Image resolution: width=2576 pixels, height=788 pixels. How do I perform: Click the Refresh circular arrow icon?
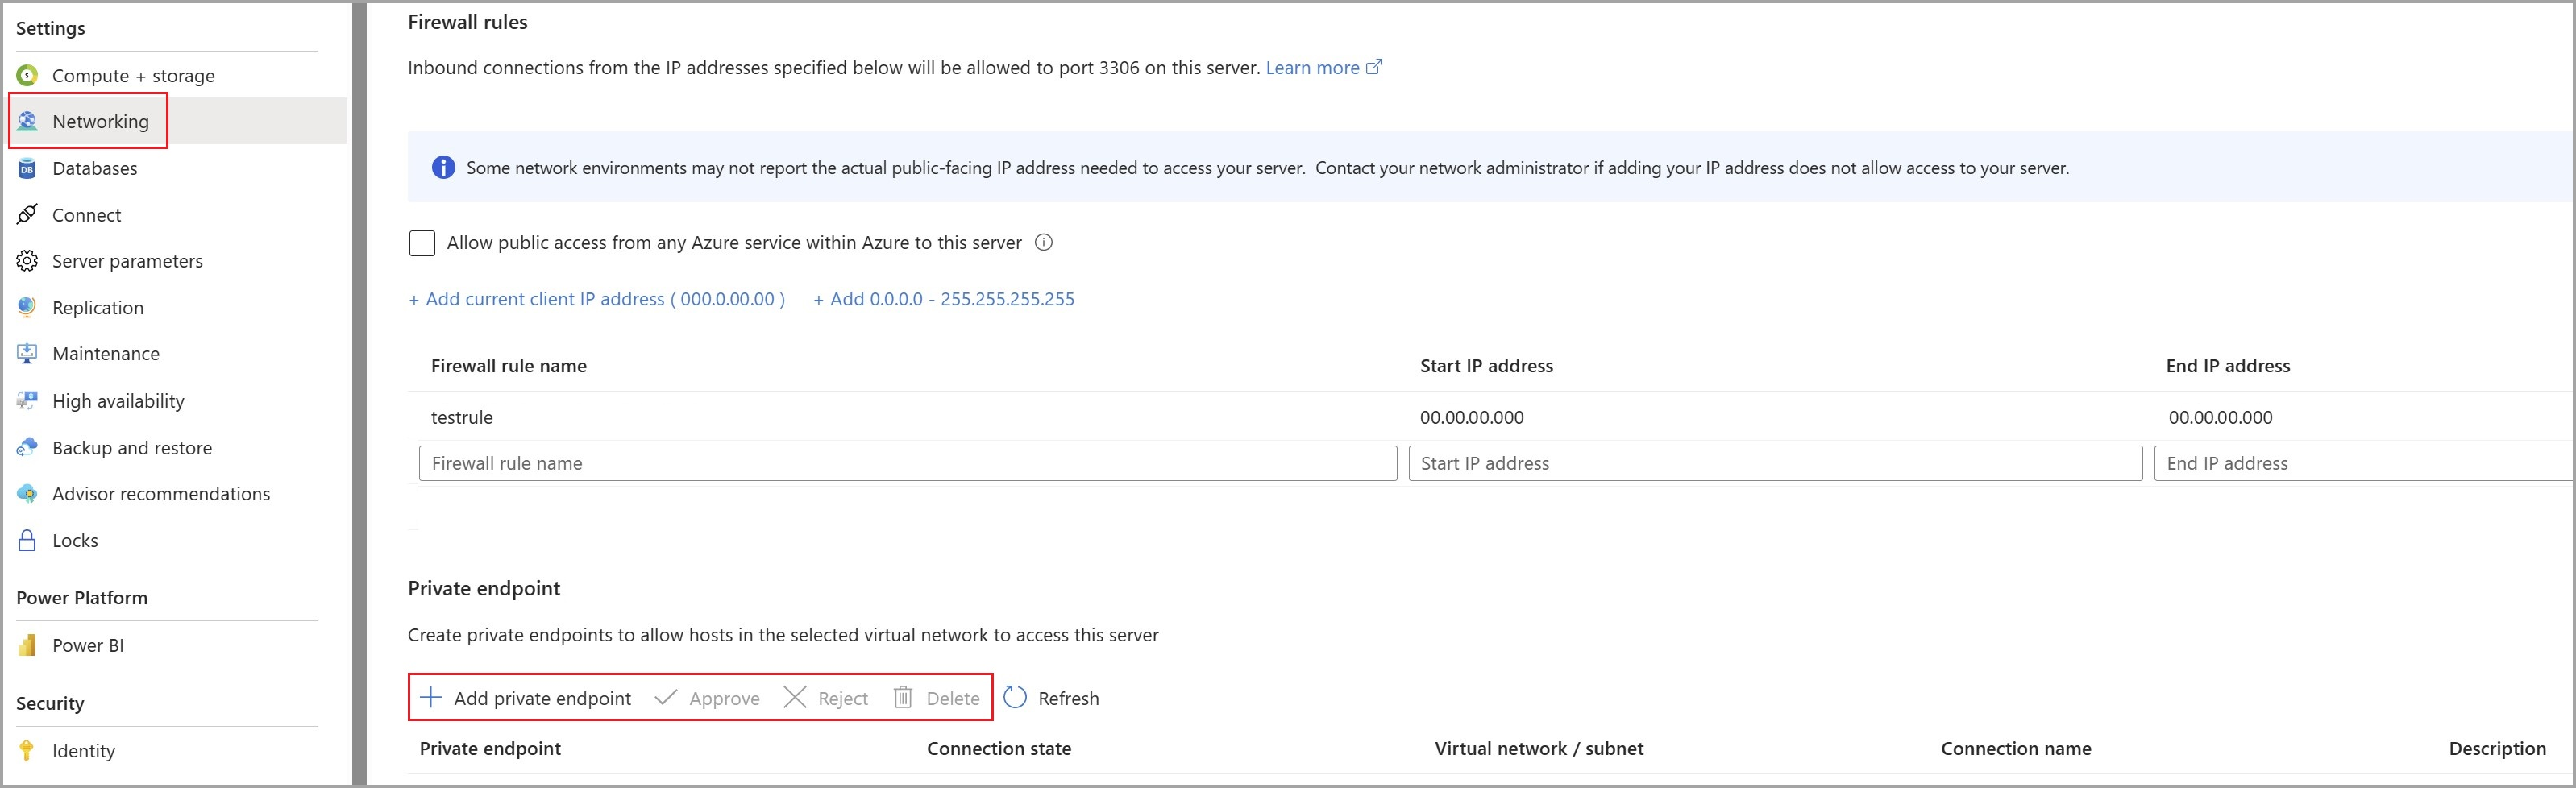1015,697
